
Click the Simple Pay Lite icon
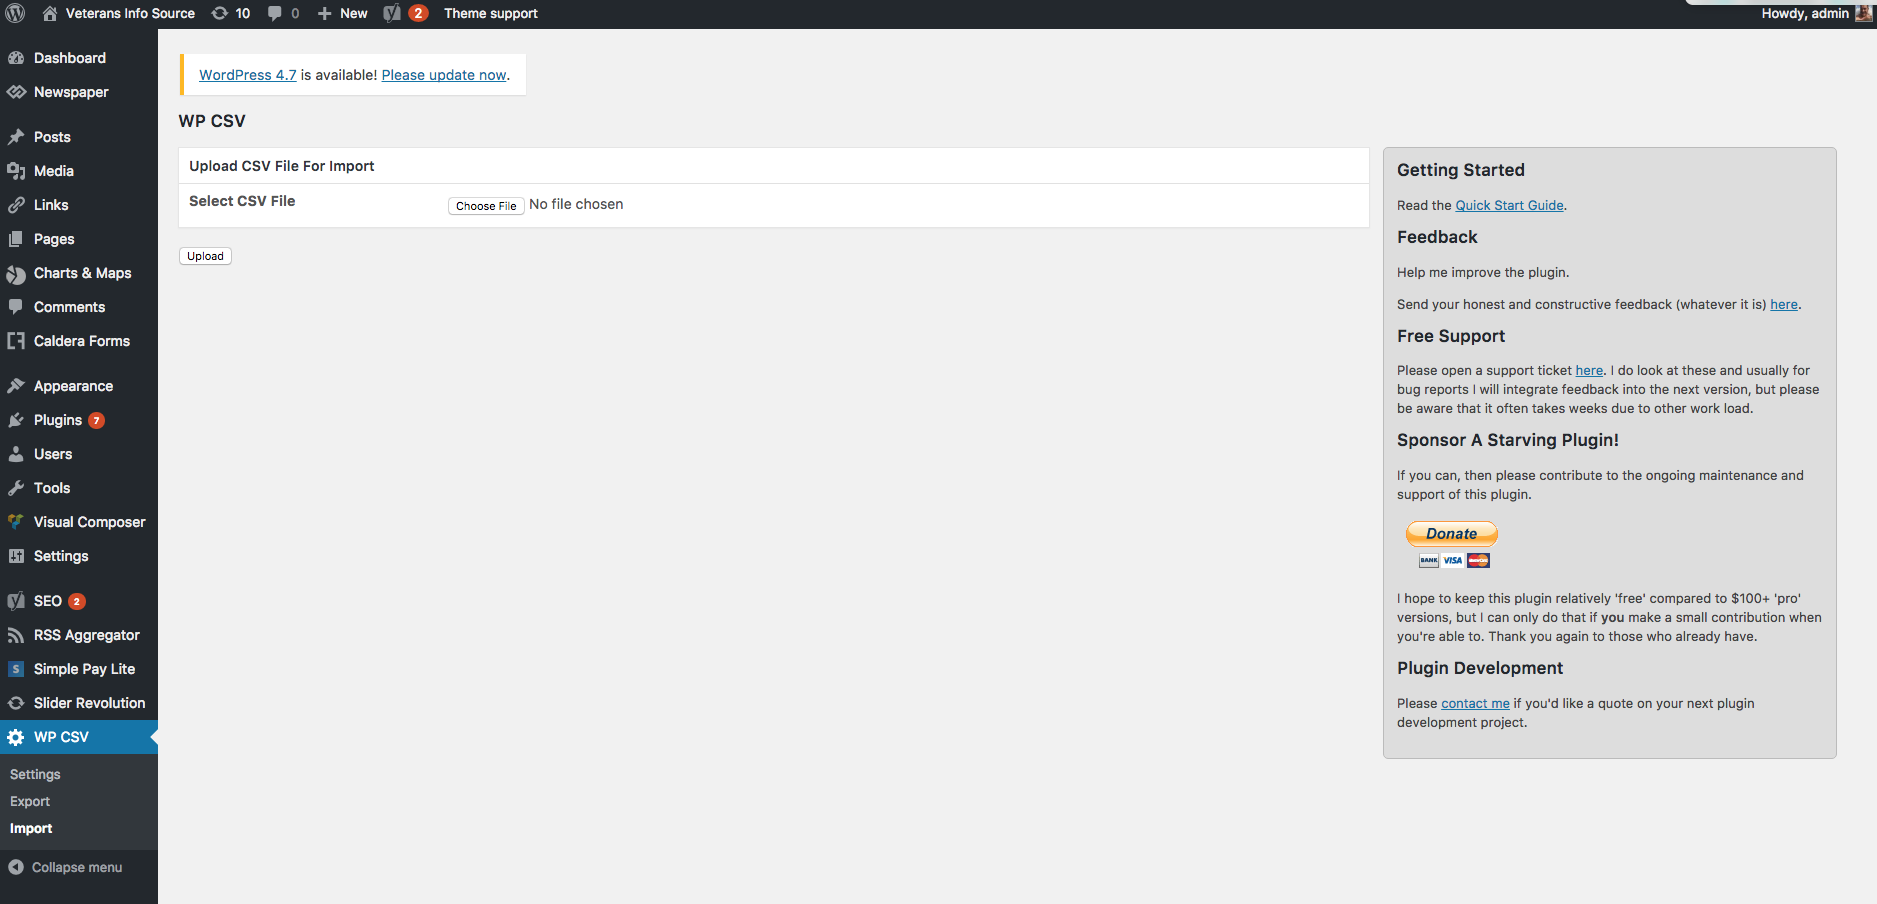point(16,669)
